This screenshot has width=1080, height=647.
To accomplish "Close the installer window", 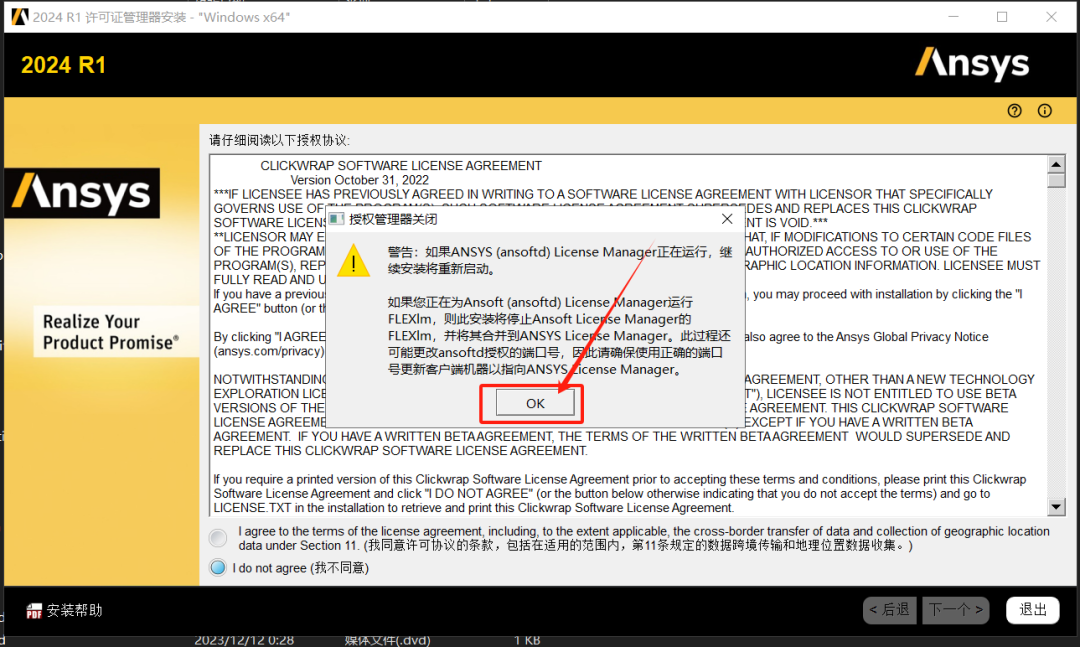I will coord(1051,17).
